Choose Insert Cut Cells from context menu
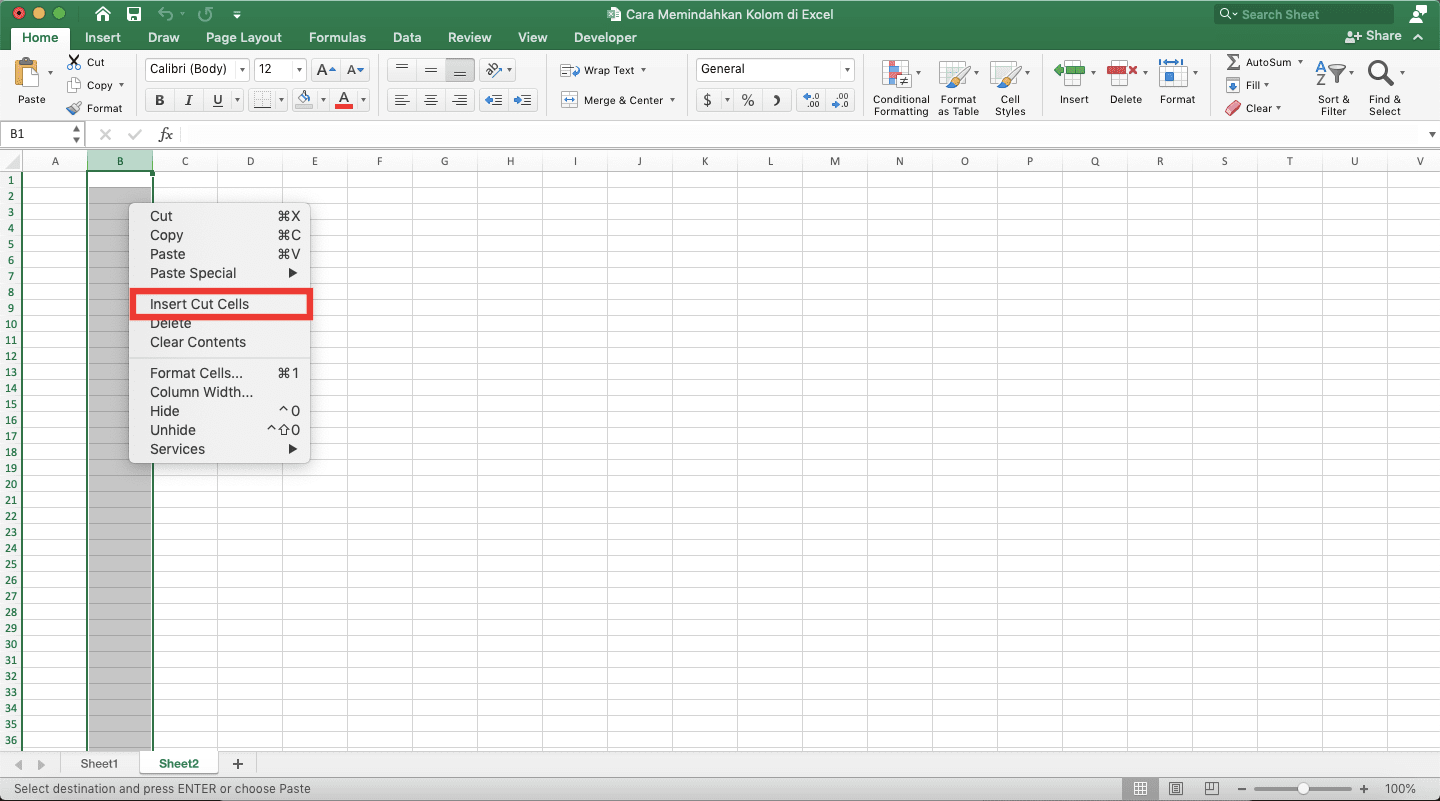Screen dimensions: 1440x801 (x=220, y=304)
